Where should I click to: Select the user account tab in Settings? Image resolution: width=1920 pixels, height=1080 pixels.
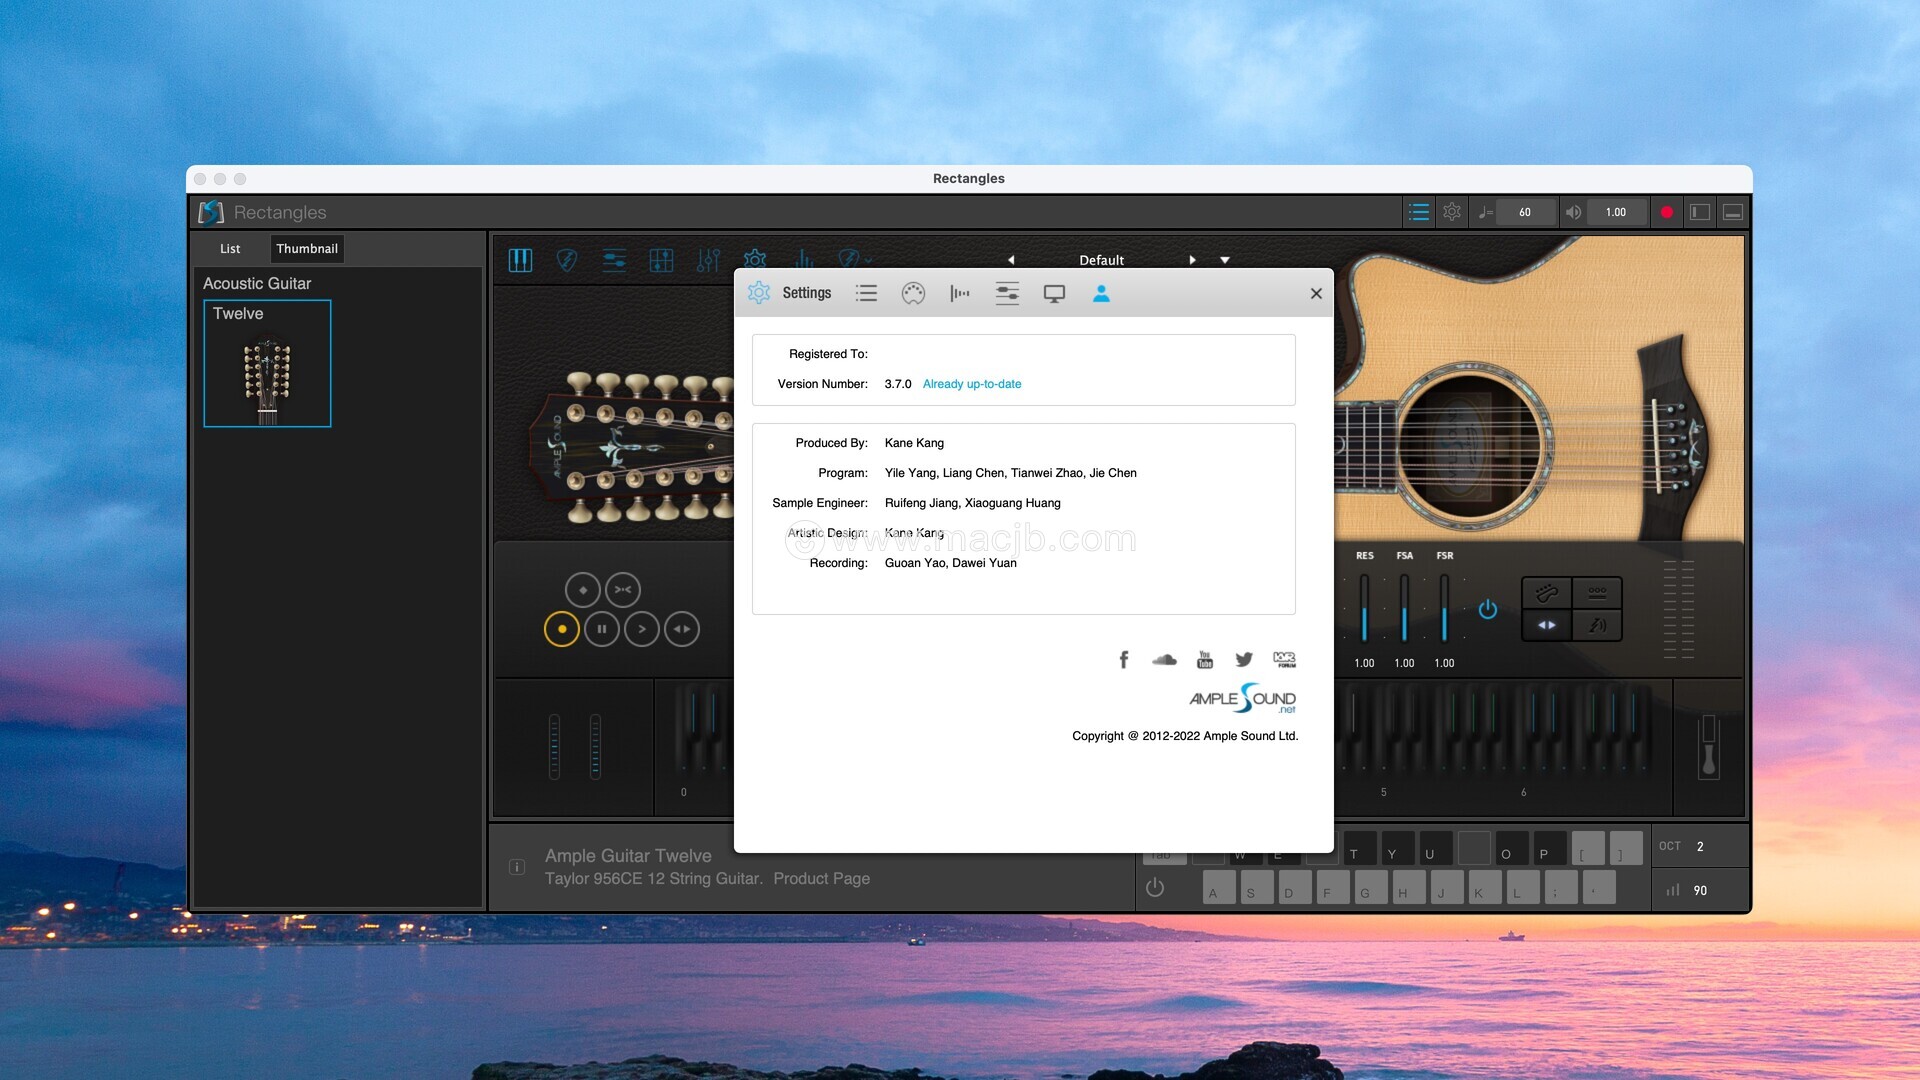coord(1101,293)
